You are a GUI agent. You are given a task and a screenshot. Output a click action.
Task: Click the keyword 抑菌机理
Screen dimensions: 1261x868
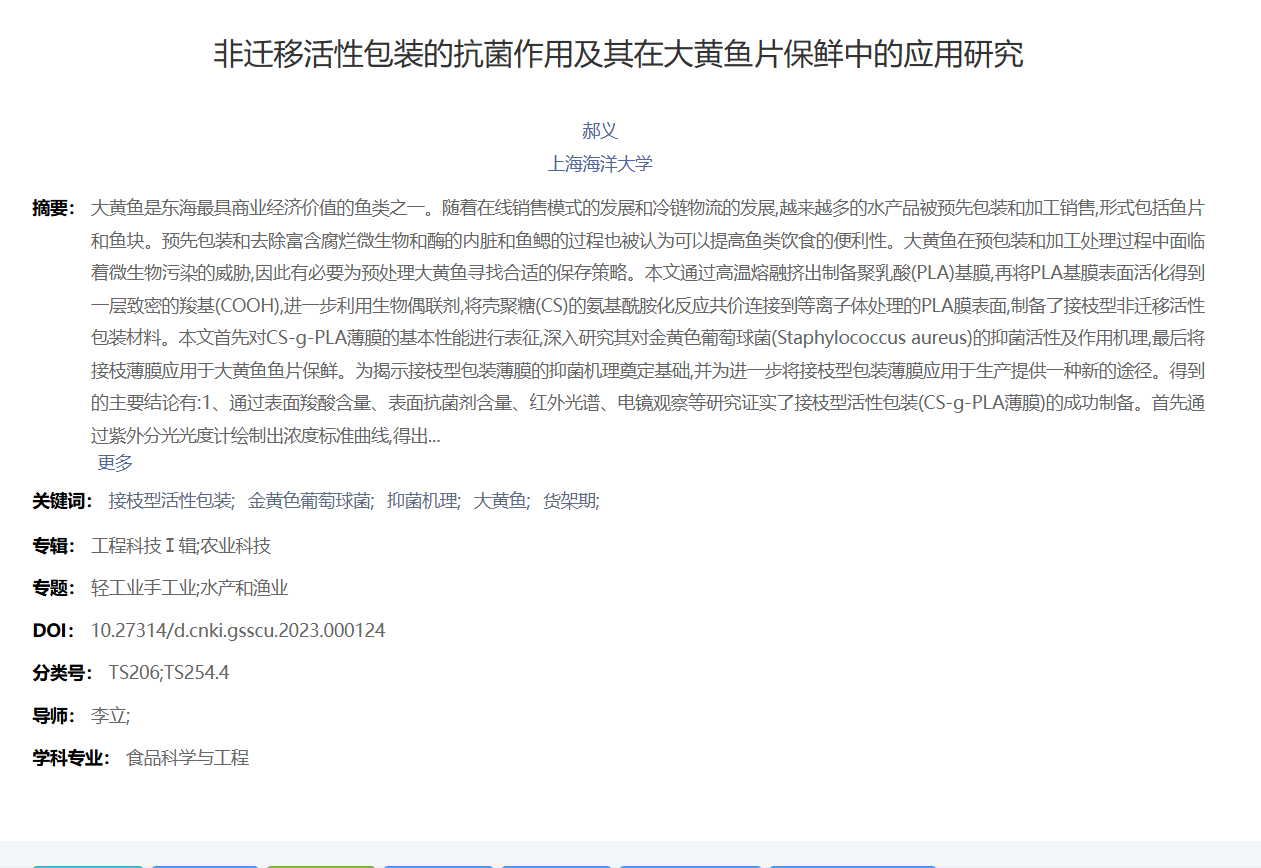[x=423, y=501]
